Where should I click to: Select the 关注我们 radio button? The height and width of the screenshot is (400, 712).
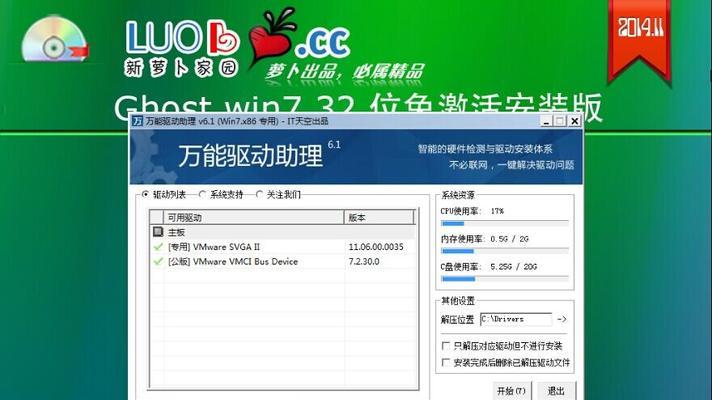point(259,194)
